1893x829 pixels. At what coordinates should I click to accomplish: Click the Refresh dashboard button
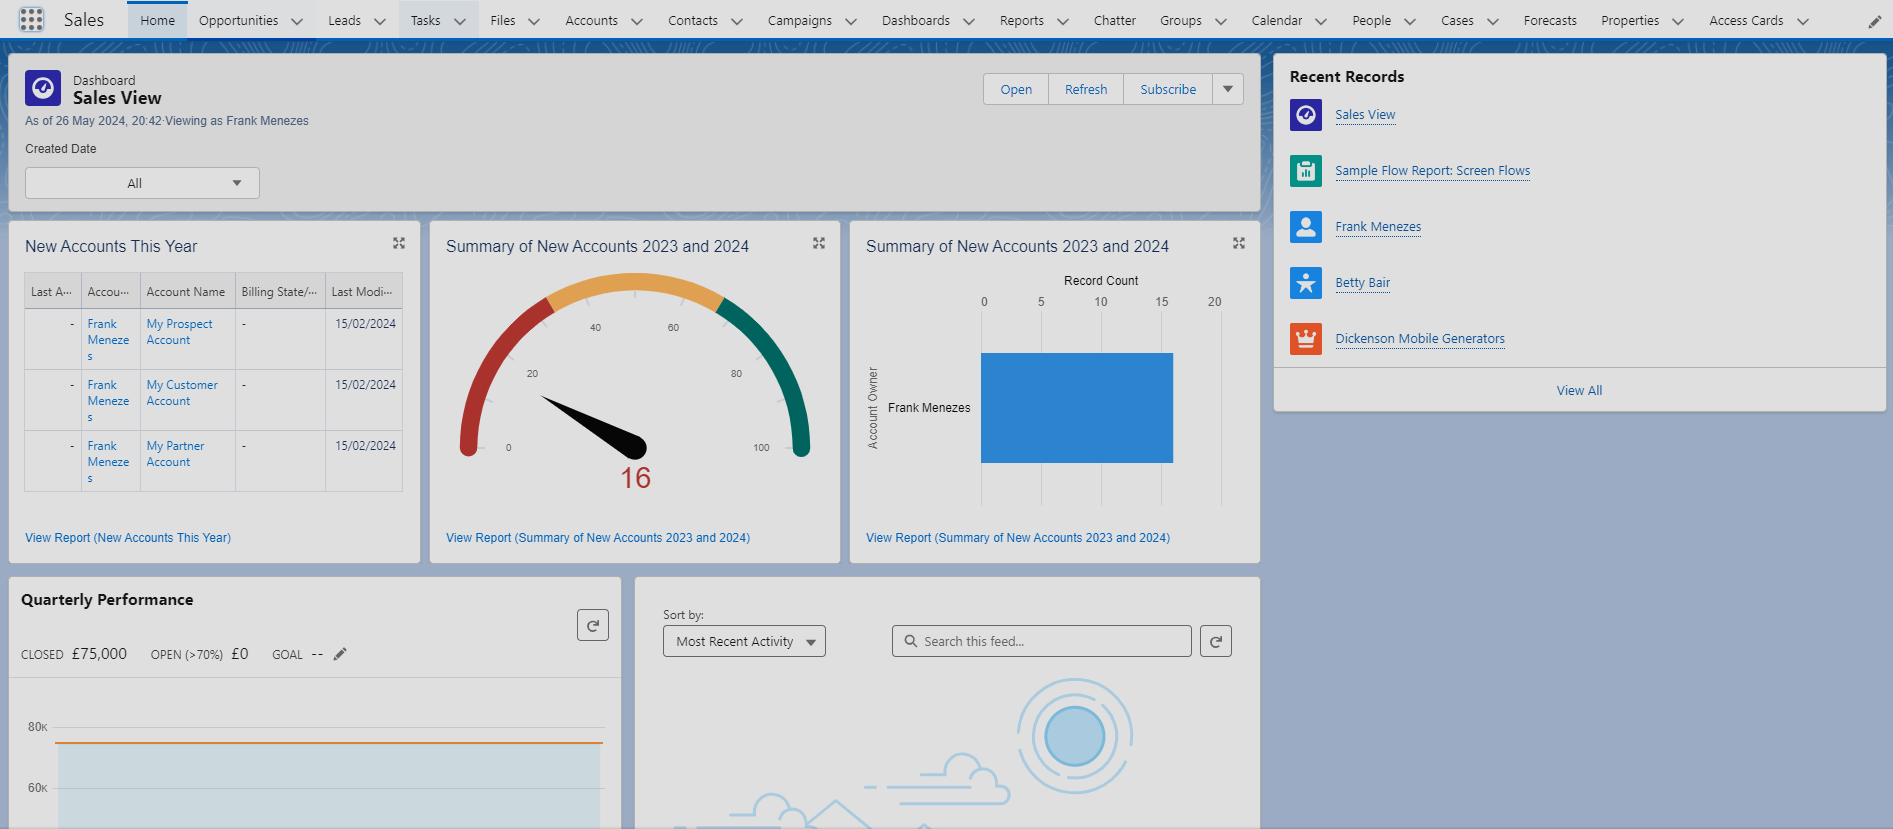1086,89
